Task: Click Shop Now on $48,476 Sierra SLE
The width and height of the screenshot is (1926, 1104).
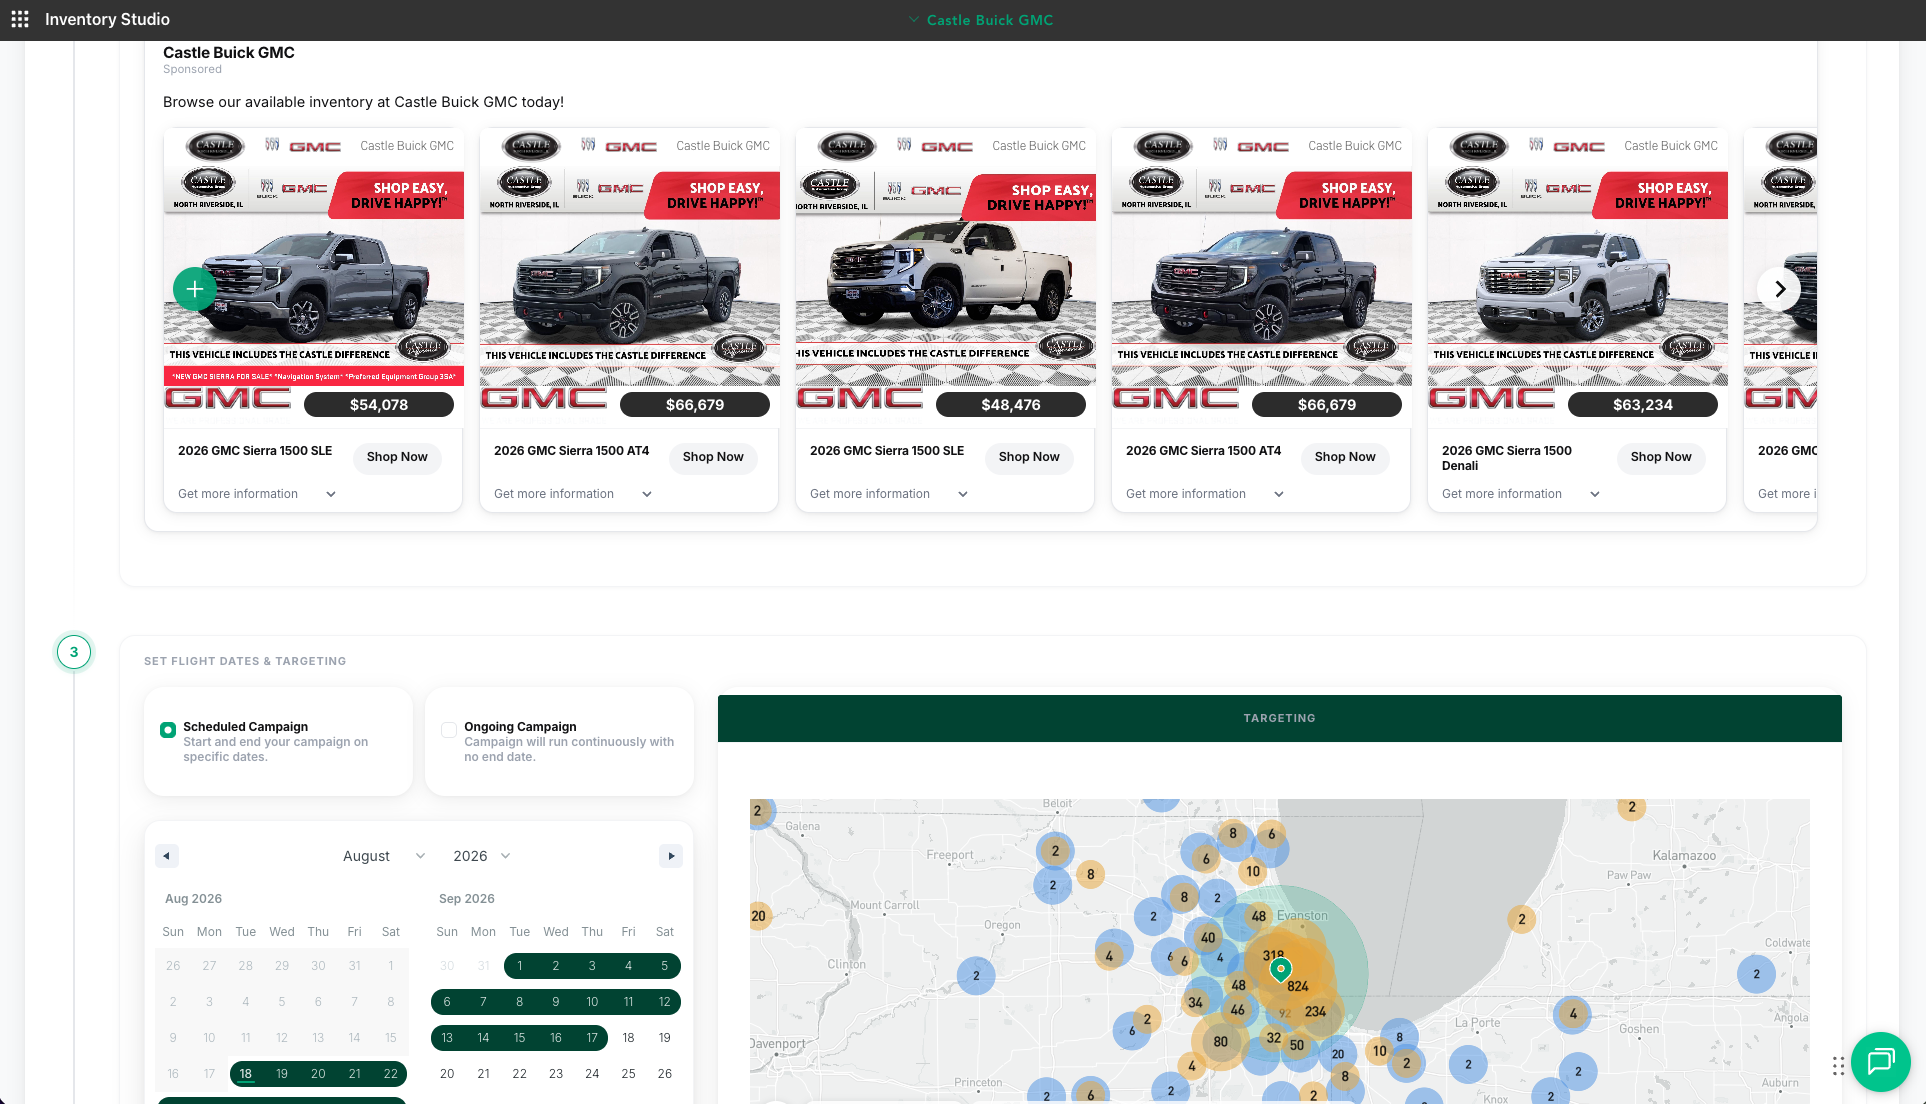Action: click(1029, 457)
